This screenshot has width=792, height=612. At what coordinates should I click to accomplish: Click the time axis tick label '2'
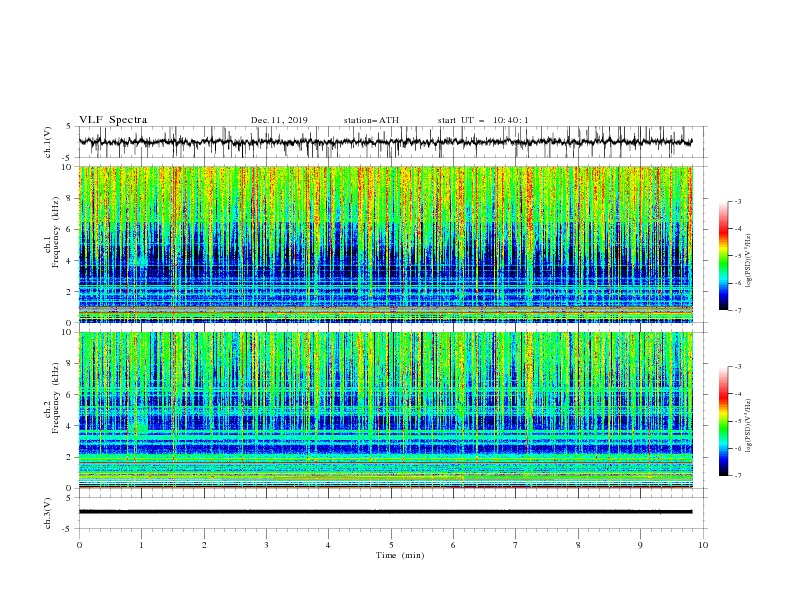pos(204,545)
